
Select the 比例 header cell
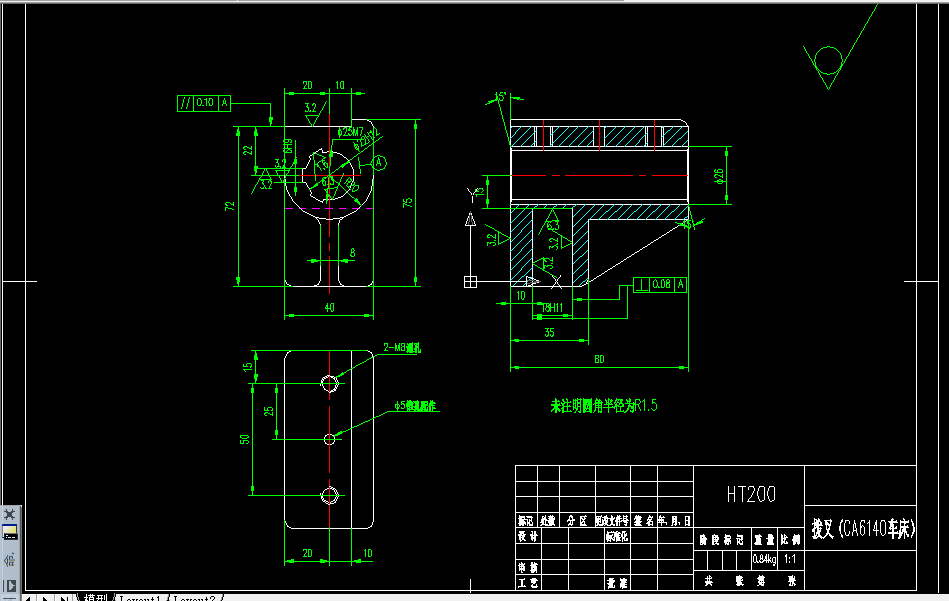click(790, 539)
